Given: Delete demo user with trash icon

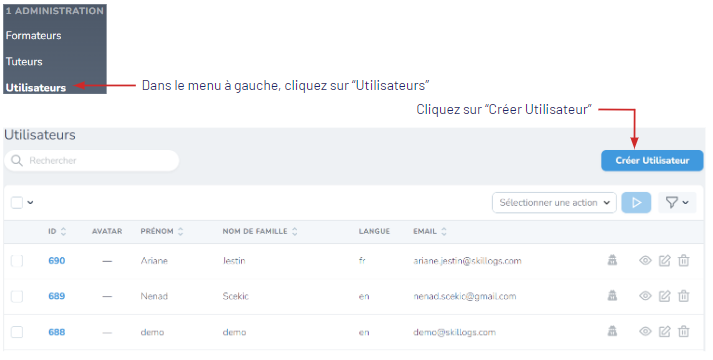Looking at the screenshot, I should point(683,331).
